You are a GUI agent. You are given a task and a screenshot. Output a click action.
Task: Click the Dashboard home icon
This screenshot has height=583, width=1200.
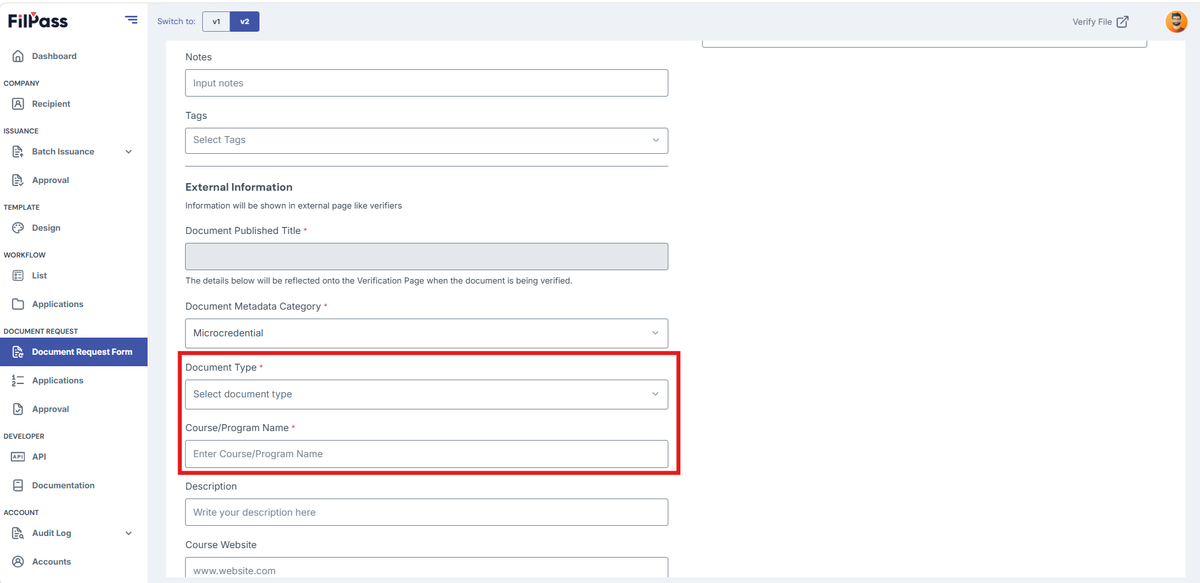pos(17,56)
